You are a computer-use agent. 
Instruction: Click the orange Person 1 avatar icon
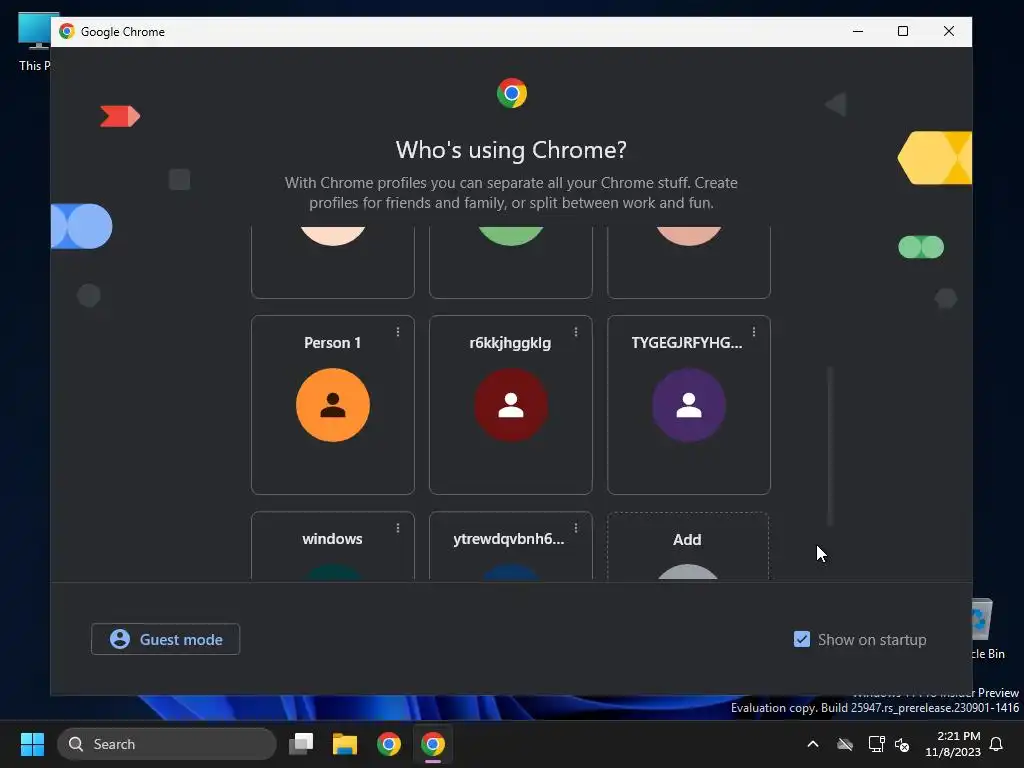point(332,405)
